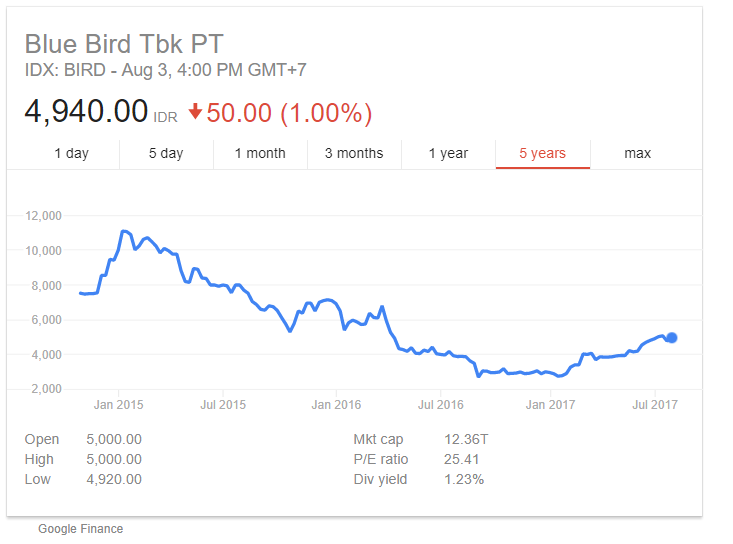
Task: Click the current price 4,940.00
Action: pyautogui.click(x=87, y=111)
